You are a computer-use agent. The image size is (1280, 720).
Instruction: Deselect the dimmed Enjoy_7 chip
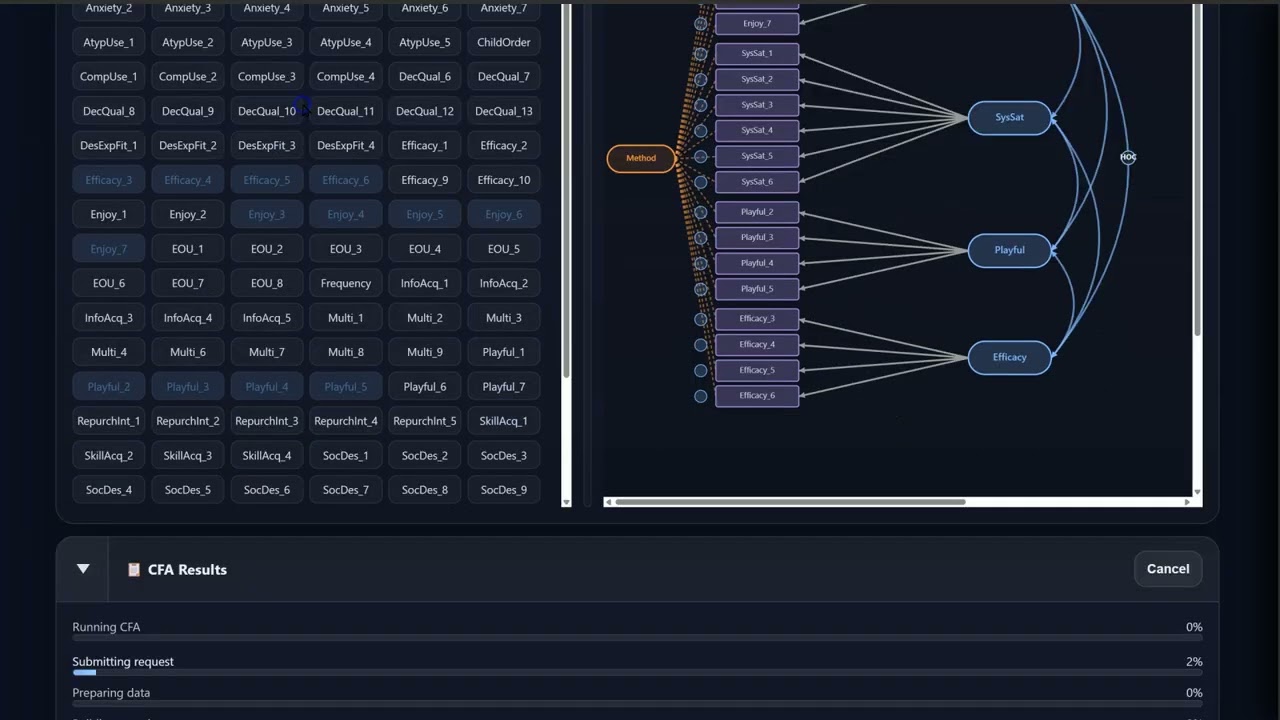point(109,249)
